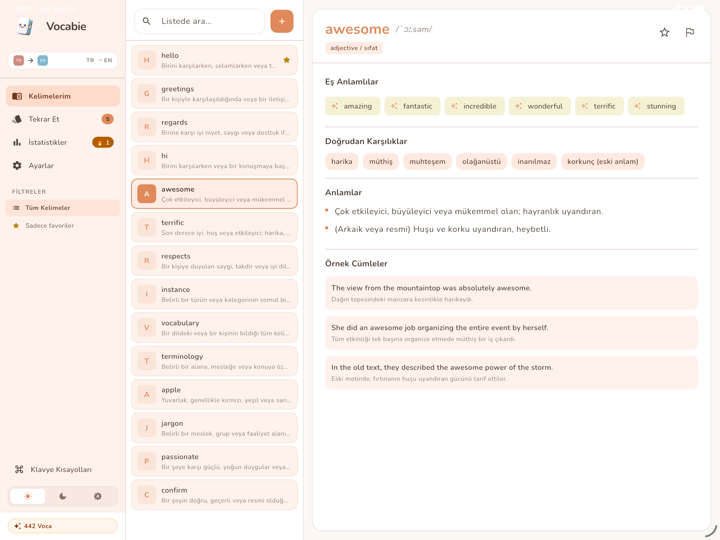Click the müthiş translation chip
The image size is (720, 540).
pyautogui.click(x=381, y=162)
